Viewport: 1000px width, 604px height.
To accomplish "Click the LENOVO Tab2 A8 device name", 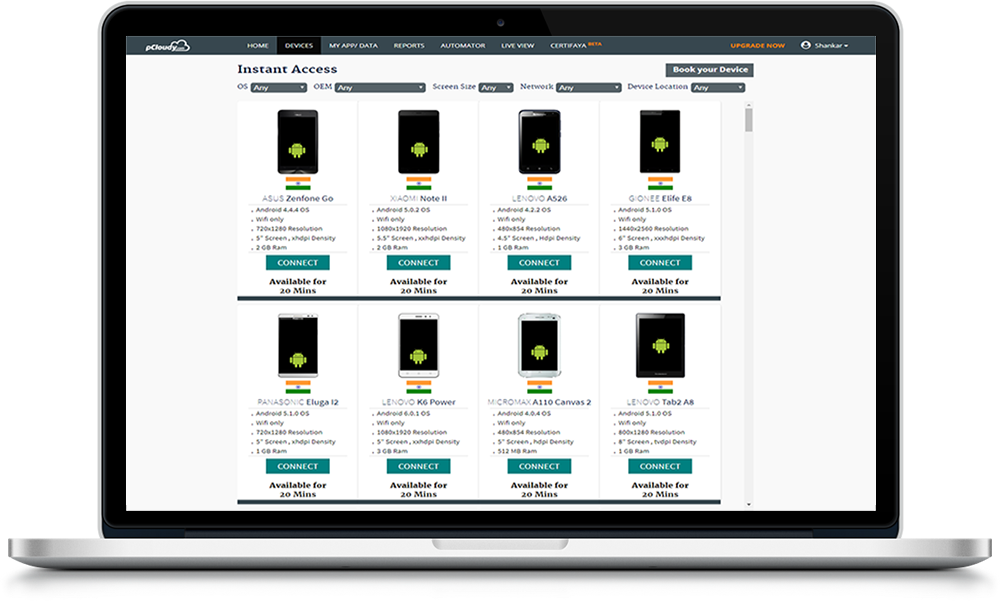I will (x=660, y=402).
